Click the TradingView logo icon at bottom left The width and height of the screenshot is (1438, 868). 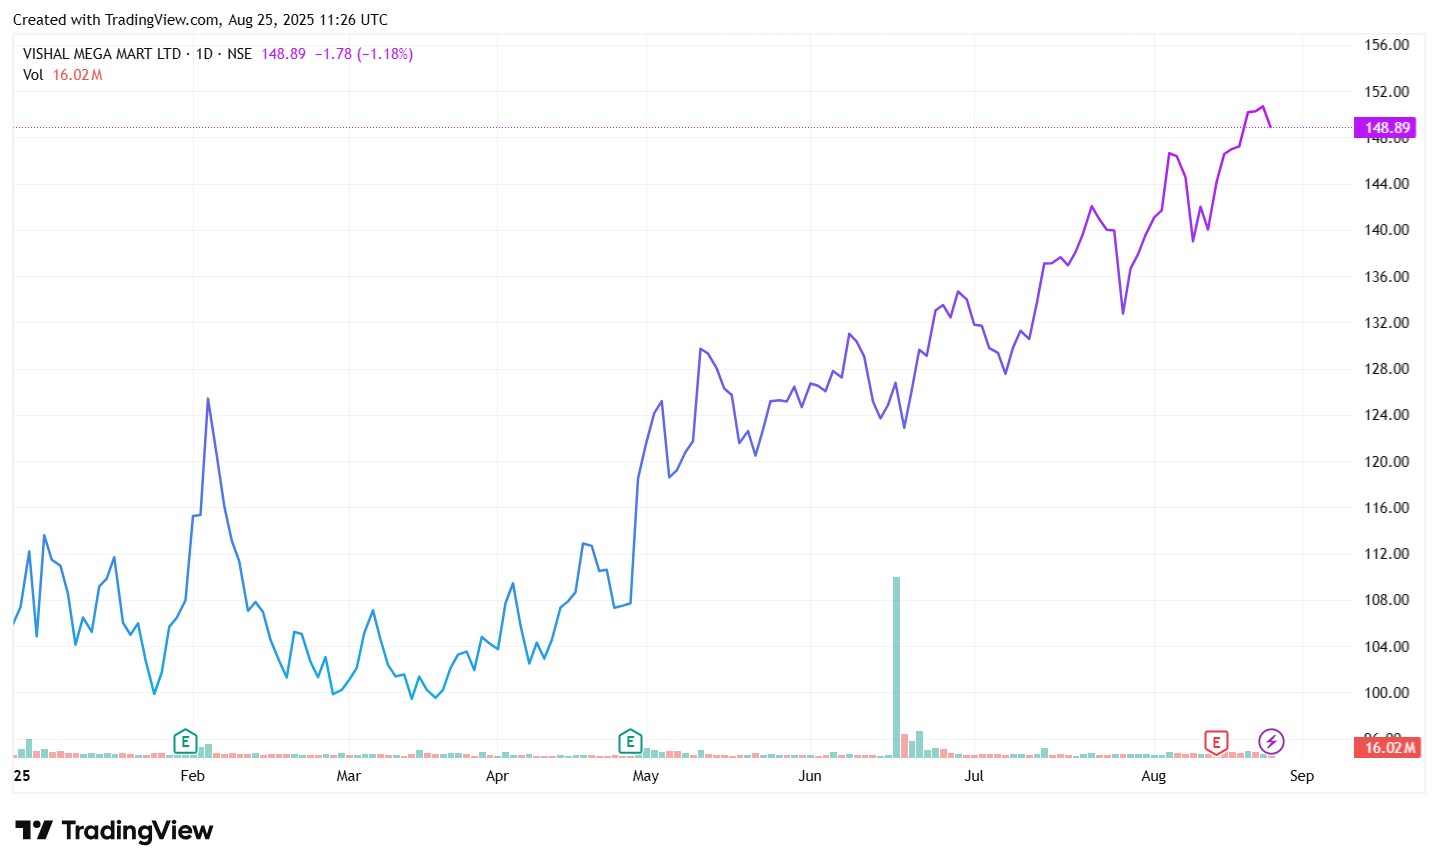coord(34,831)
